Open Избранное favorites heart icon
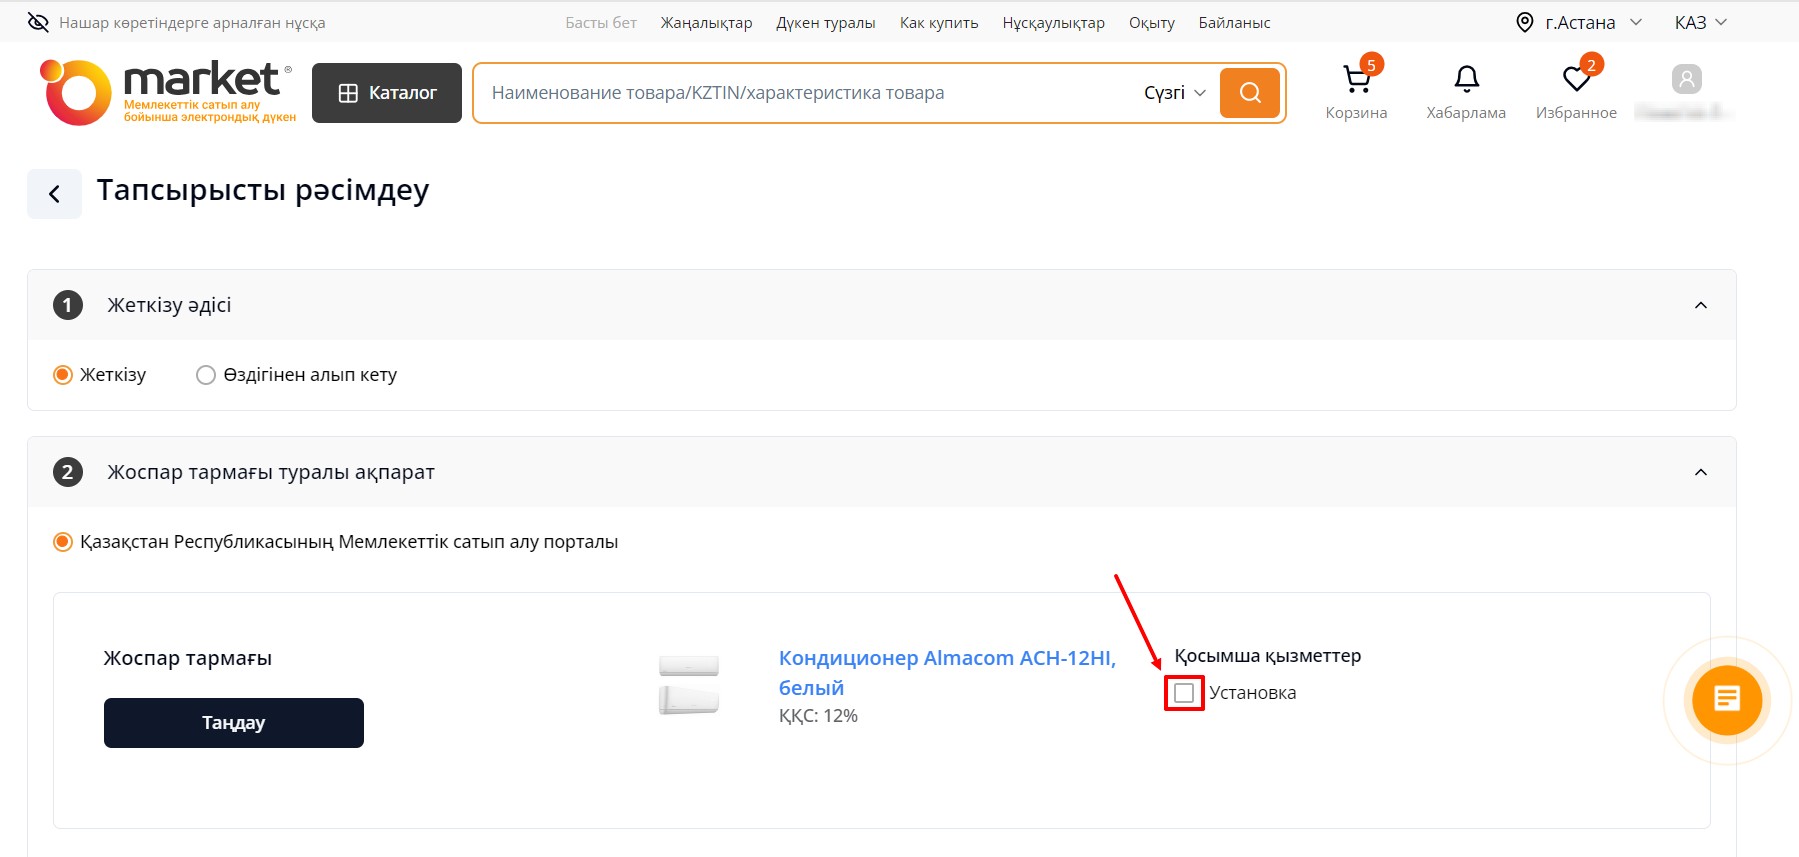1799x857 pixels. (x=1576, y=80)
